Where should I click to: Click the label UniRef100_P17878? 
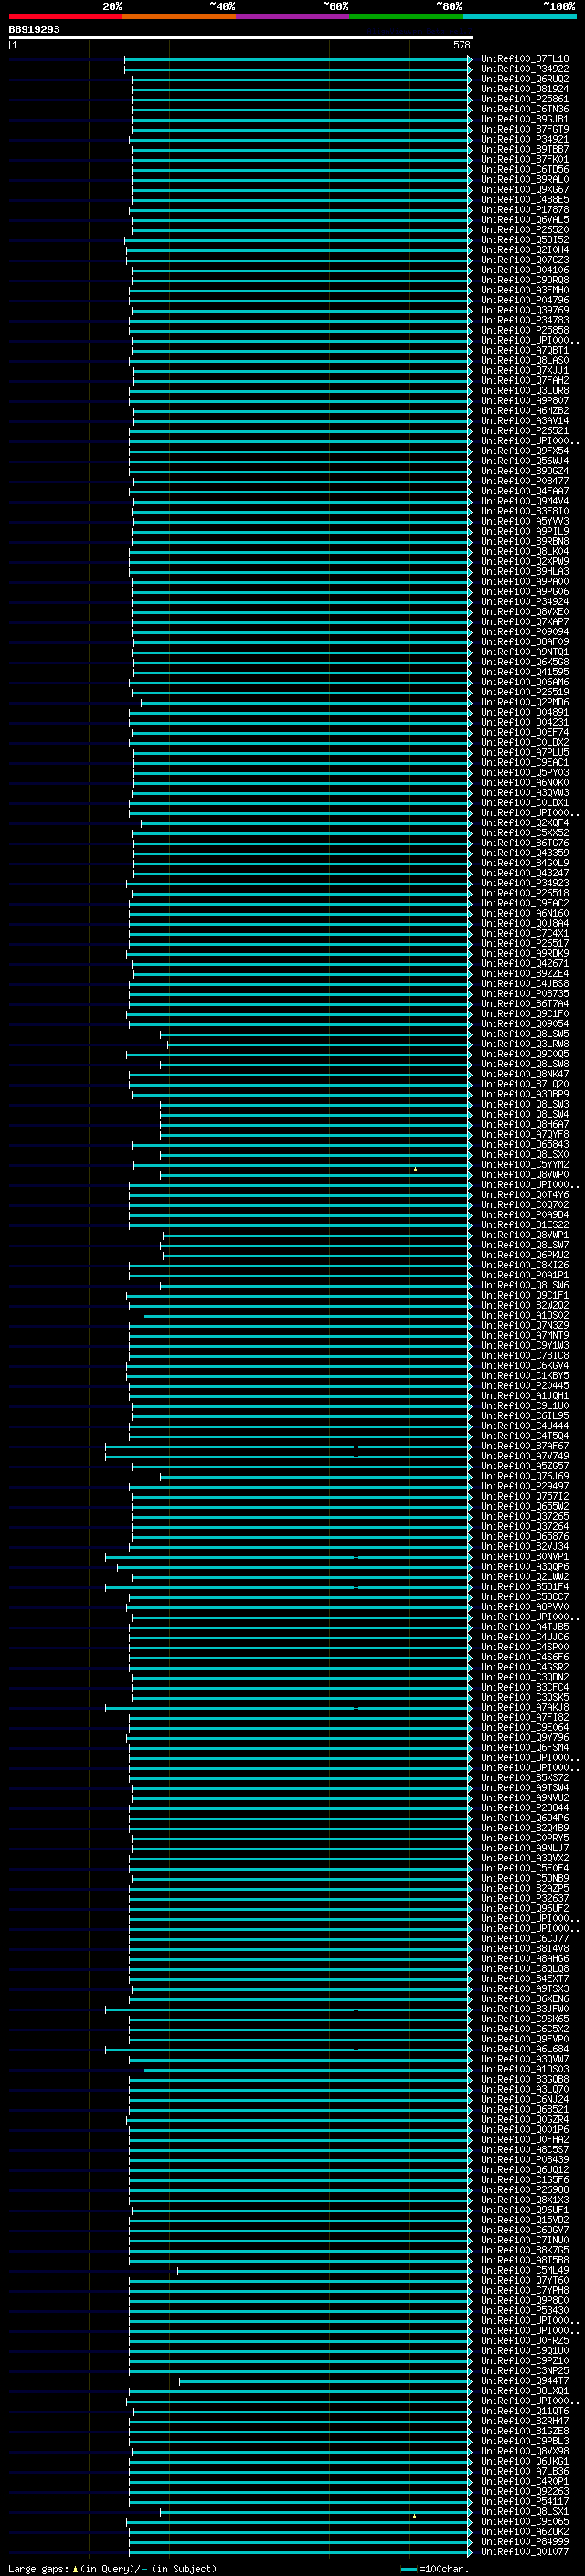[x=525, y=210]
